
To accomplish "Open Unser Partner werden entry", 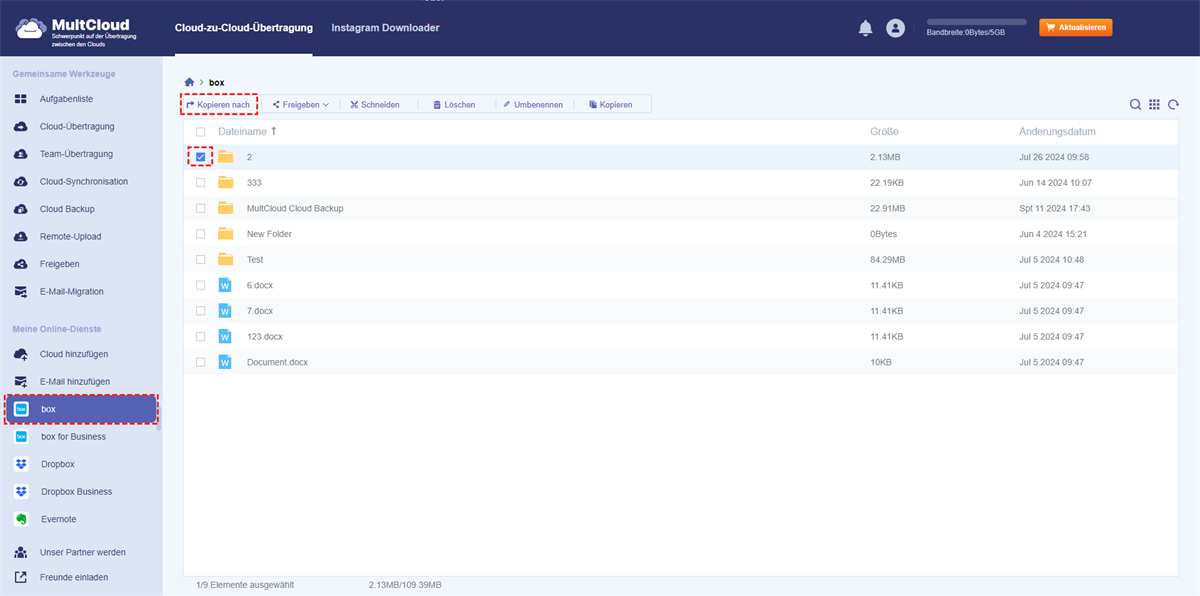I will (x=81, y=552).
